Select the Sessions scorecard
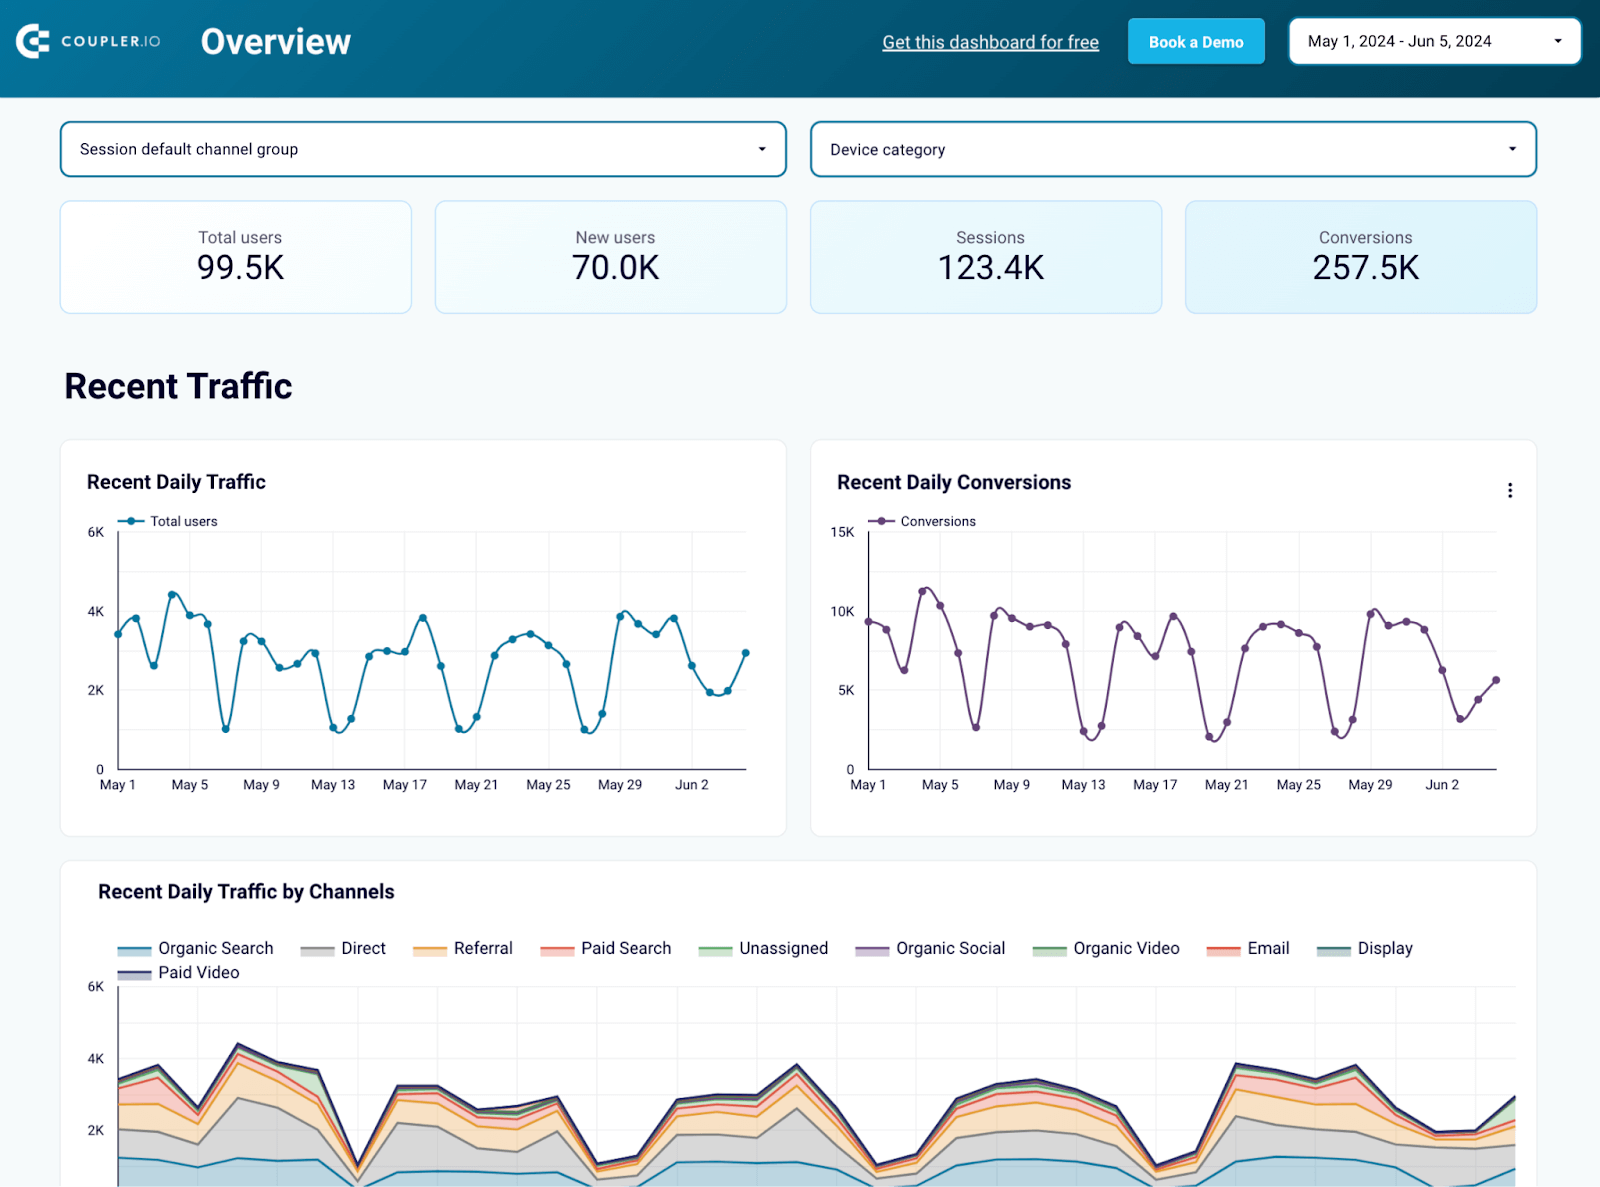 tap(986, 257)
